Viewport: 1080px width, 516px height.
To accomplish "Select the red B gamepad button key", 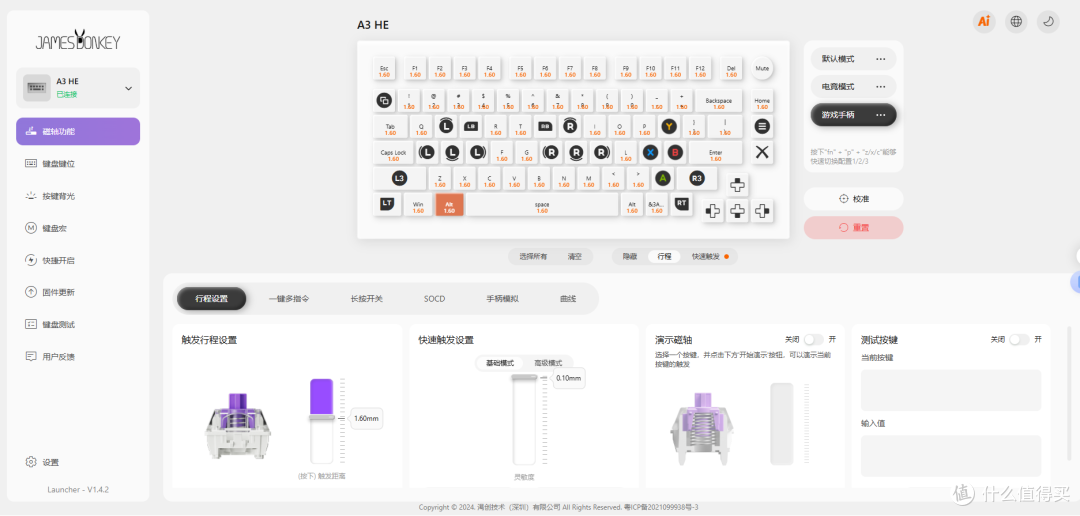I will tap(674, 152).
